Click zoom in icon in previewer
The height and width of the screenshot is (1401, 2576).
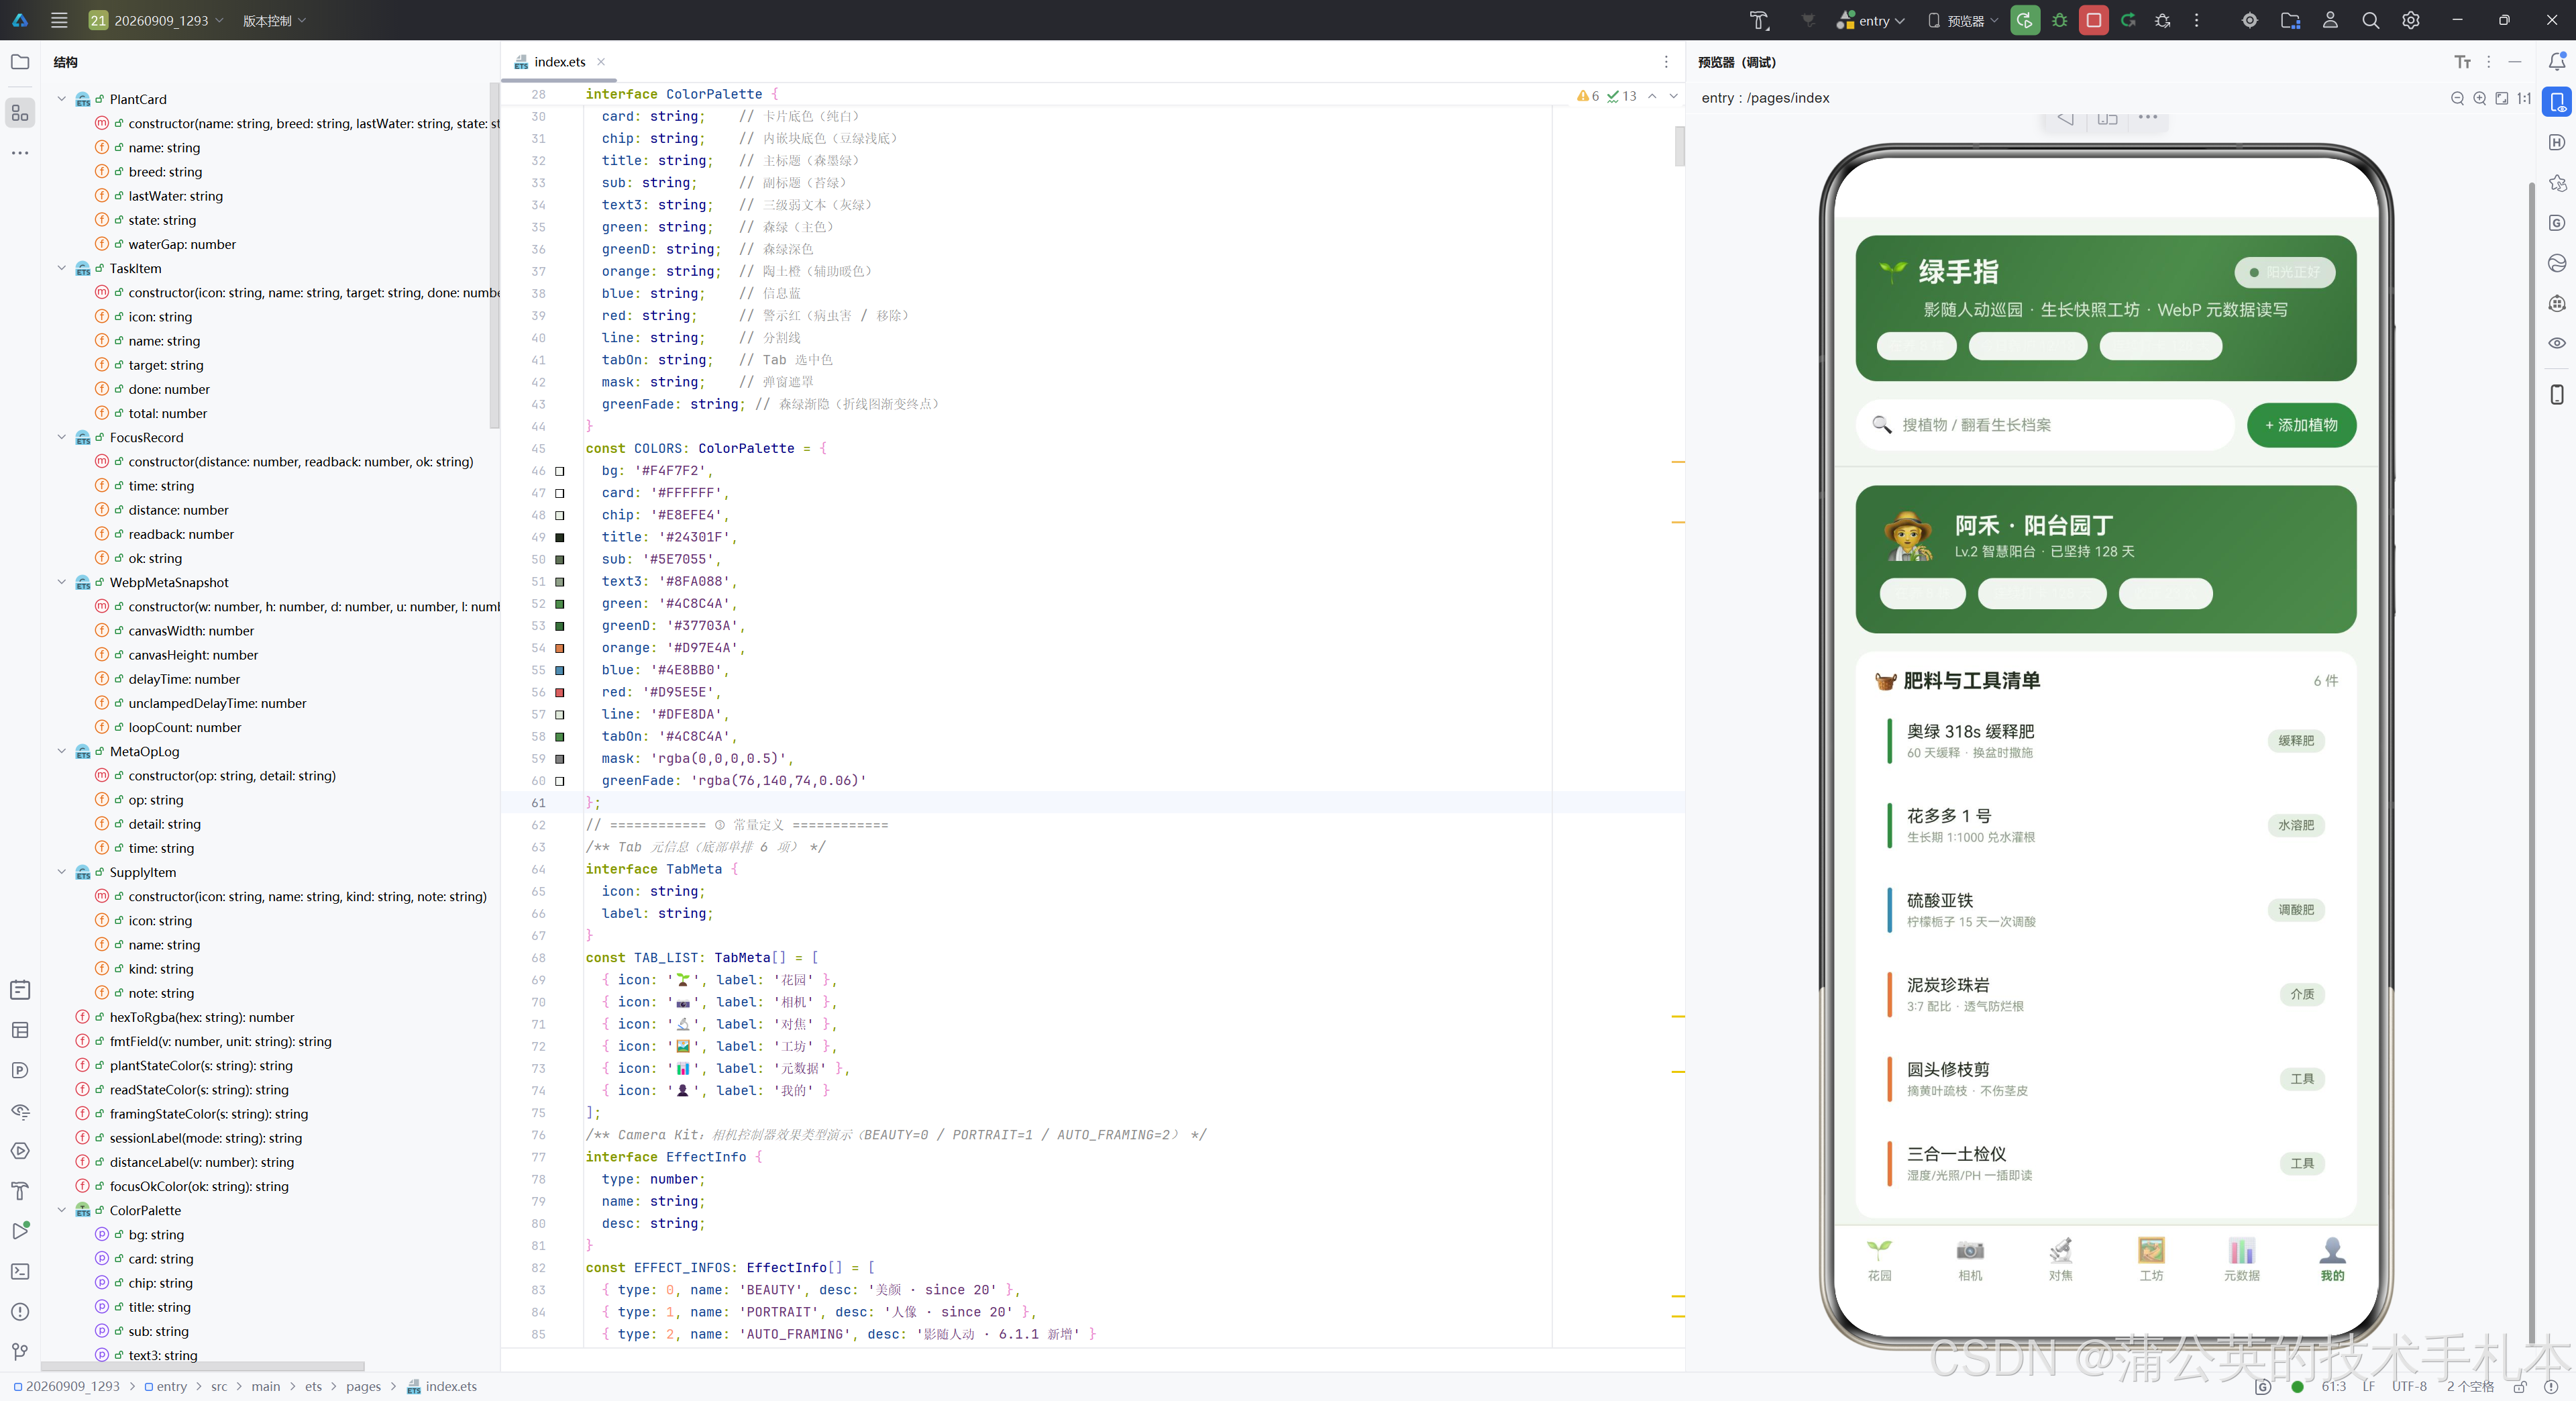click(x=2480, y=98)
